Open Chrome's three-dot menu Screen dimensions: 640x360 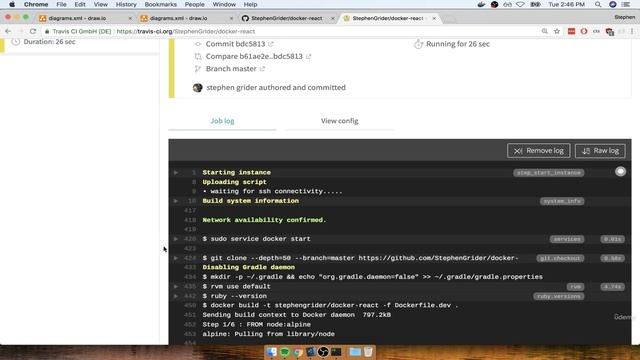(632, 31)
